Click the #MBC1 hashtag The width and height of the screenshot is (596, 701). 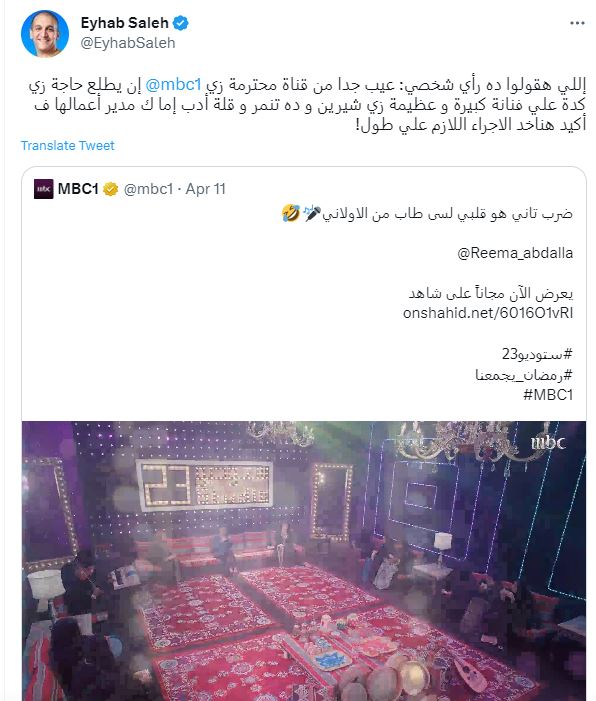(548, 395)
